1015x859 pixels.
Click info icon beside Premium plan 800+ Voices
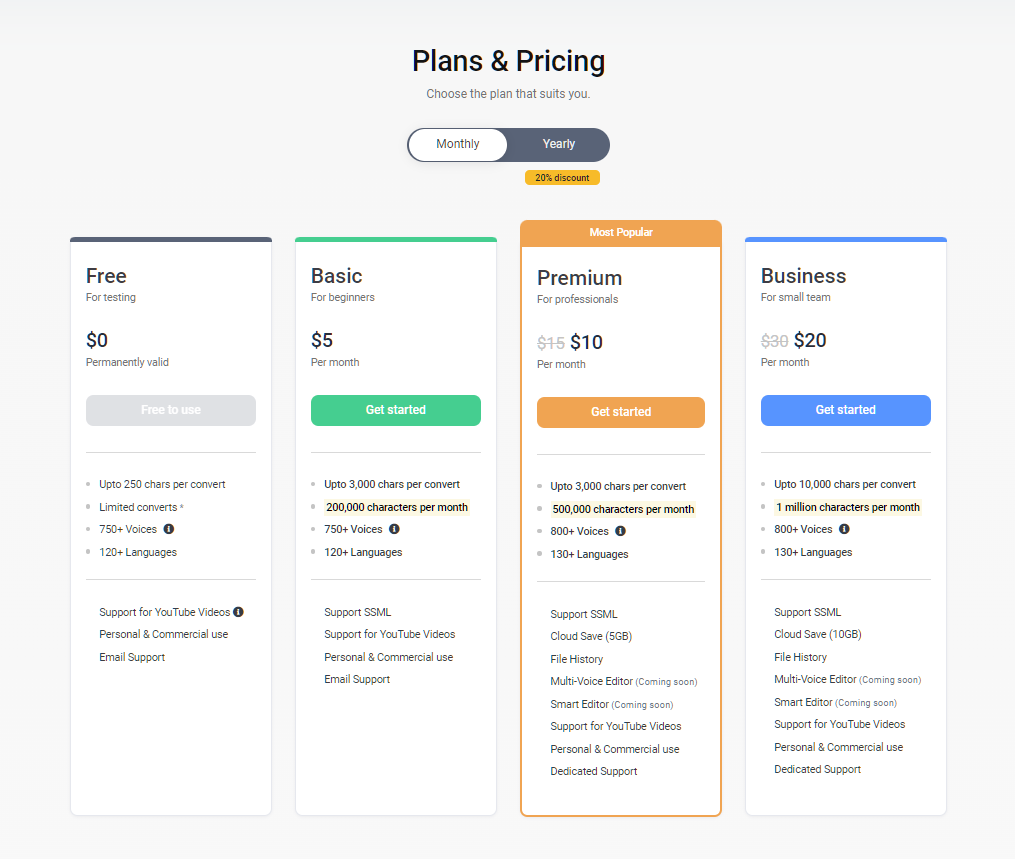click(x=620, y=531)
